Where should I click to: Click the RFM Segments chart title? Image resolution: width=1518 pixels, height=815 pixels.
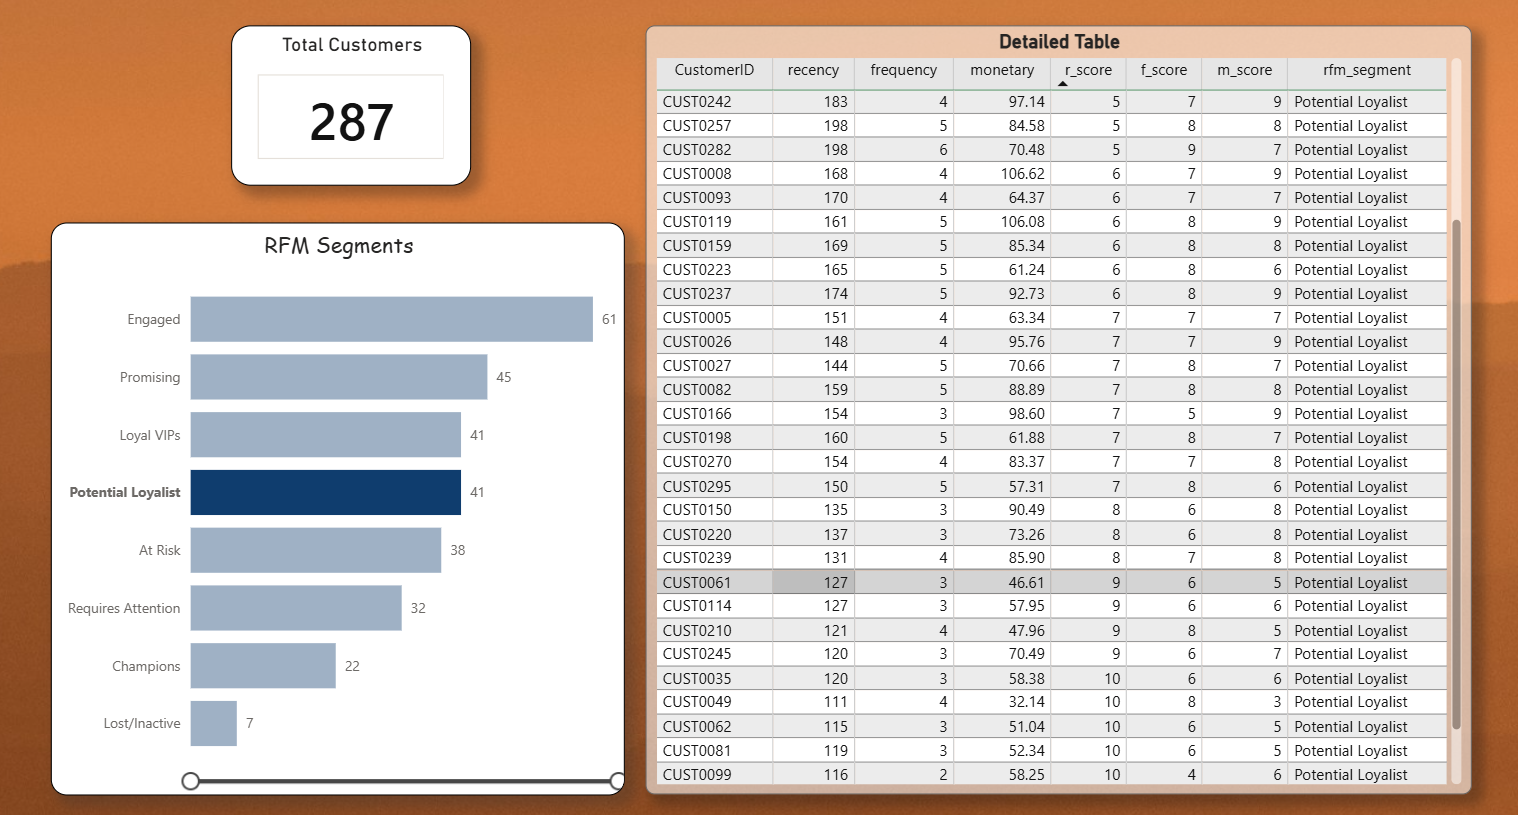pyautogui.click(x=338, y=246)
